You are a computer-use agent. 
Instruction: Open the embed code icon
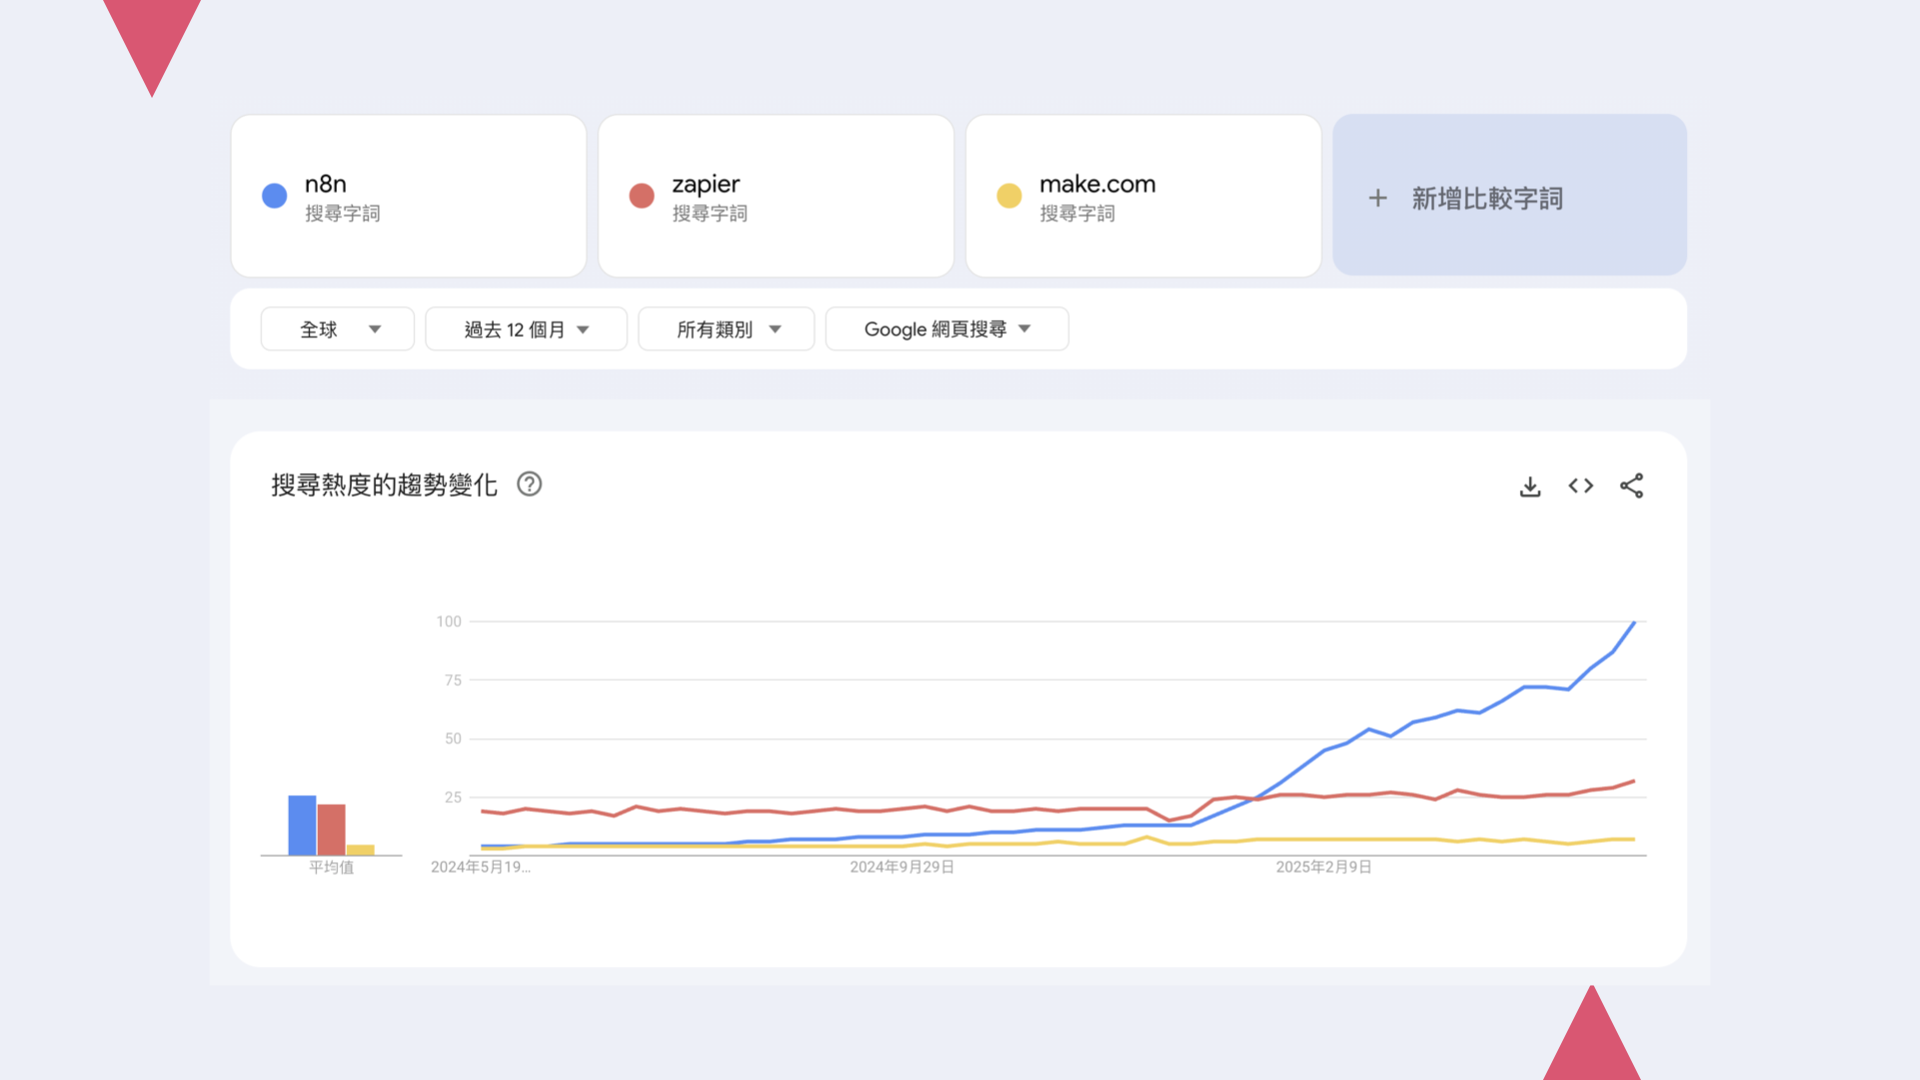pos(1581,486)
